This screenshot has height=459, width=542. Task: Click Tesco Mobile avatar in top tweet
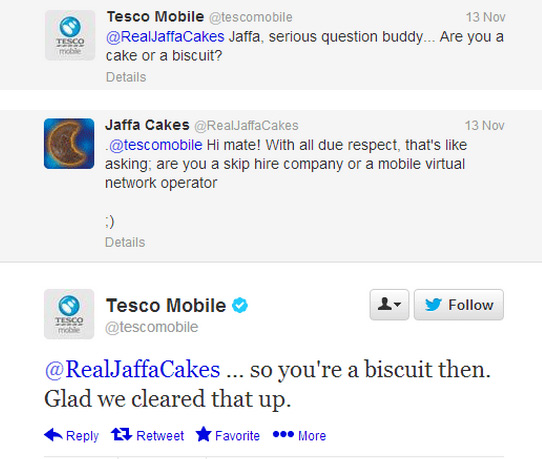[70, 35]
